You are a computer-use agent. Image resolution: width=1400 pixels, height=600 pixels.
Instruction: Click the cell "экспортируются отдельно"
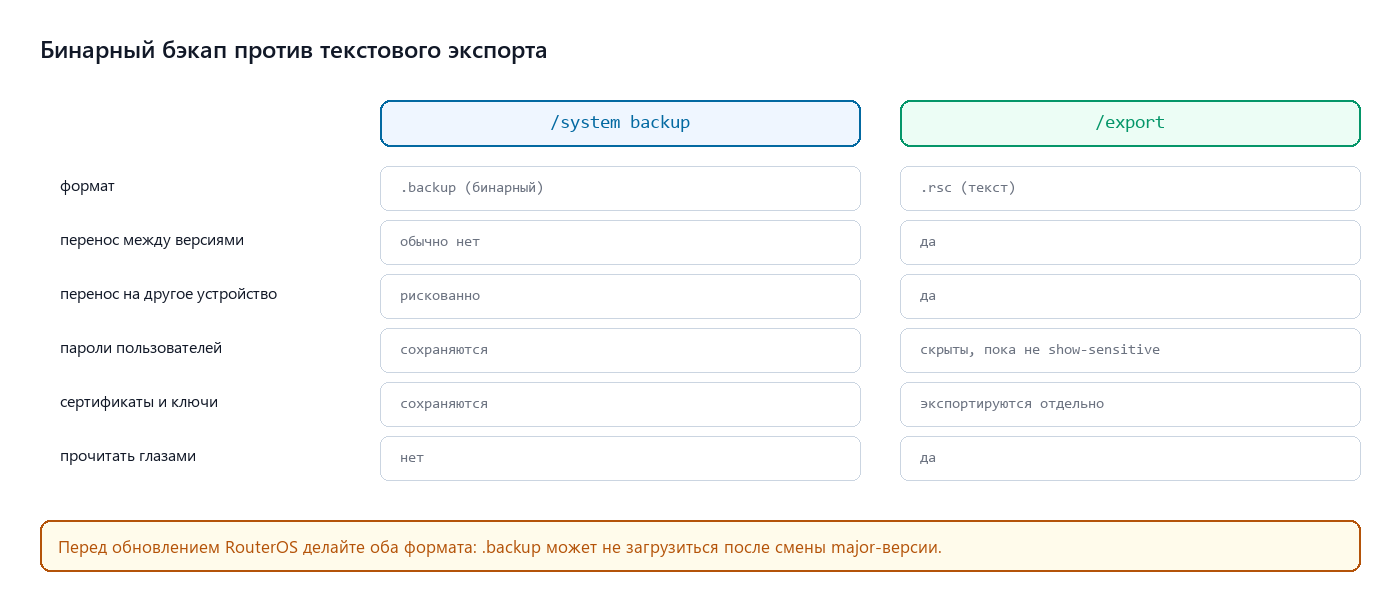[1130, 404]
